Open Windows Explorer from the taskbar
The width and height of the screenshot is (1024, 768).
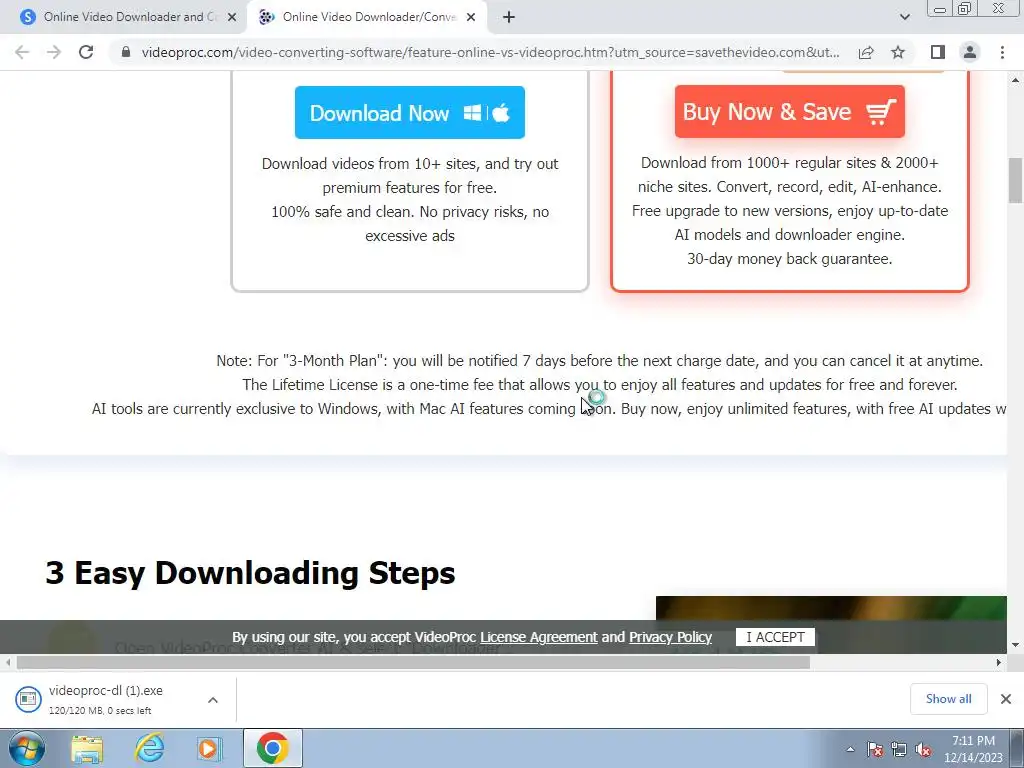click(87, 749)
